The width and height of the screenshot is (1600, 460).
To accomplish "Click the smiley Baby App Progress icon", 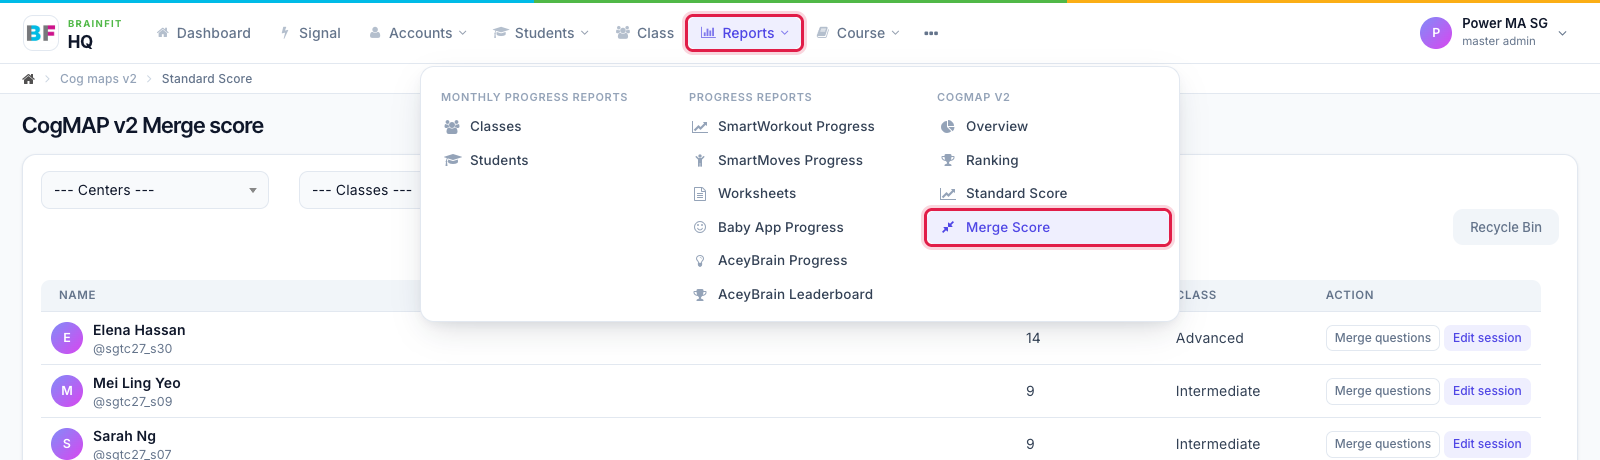I will point(700,227).
